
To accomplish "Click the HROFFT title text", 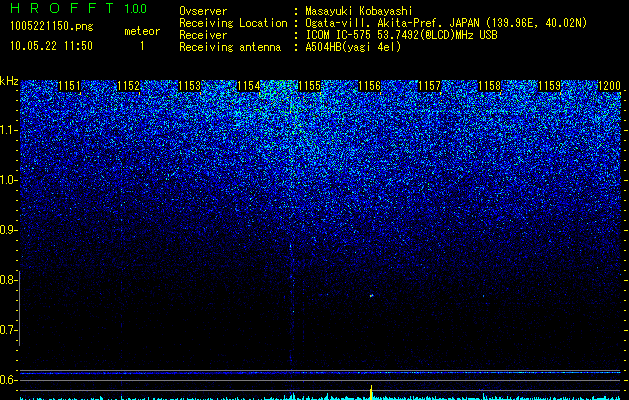I will click(63, 8).
